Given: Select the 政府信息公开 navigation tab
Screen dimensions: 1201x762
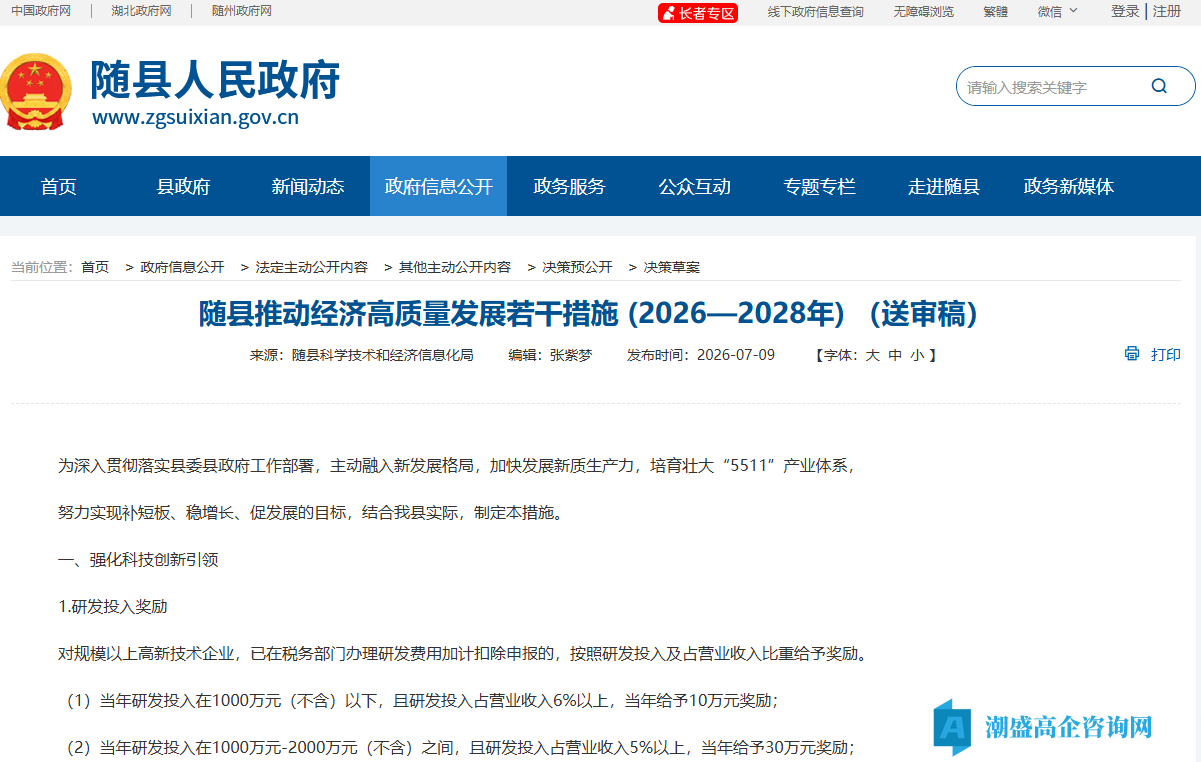Looking at the screenshot, I should 439,186.
